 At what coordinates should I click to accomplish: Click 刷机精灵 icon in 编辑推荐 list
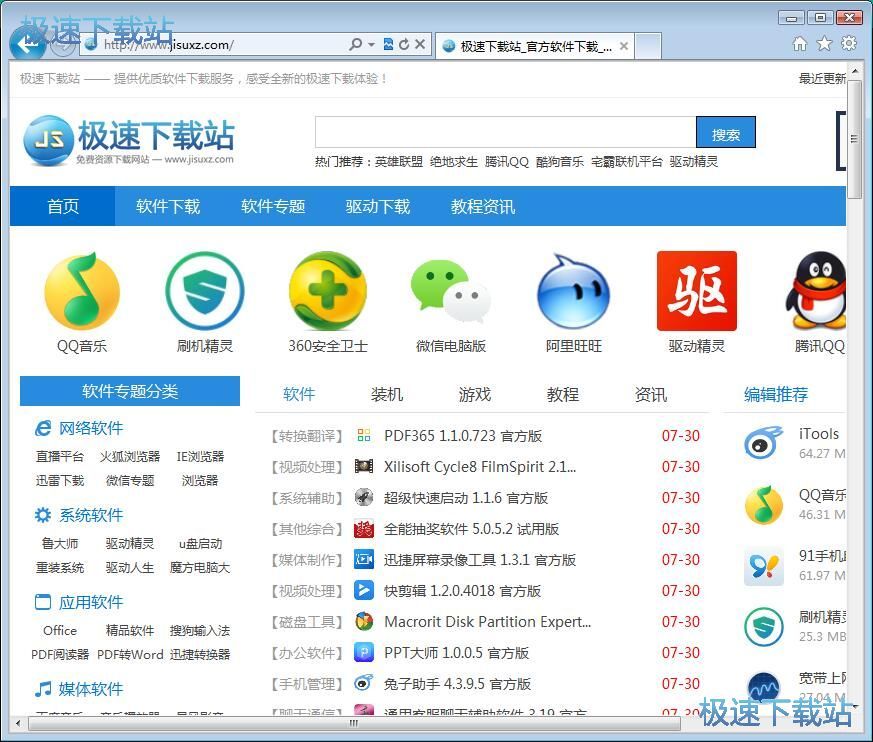click(763, 627)
